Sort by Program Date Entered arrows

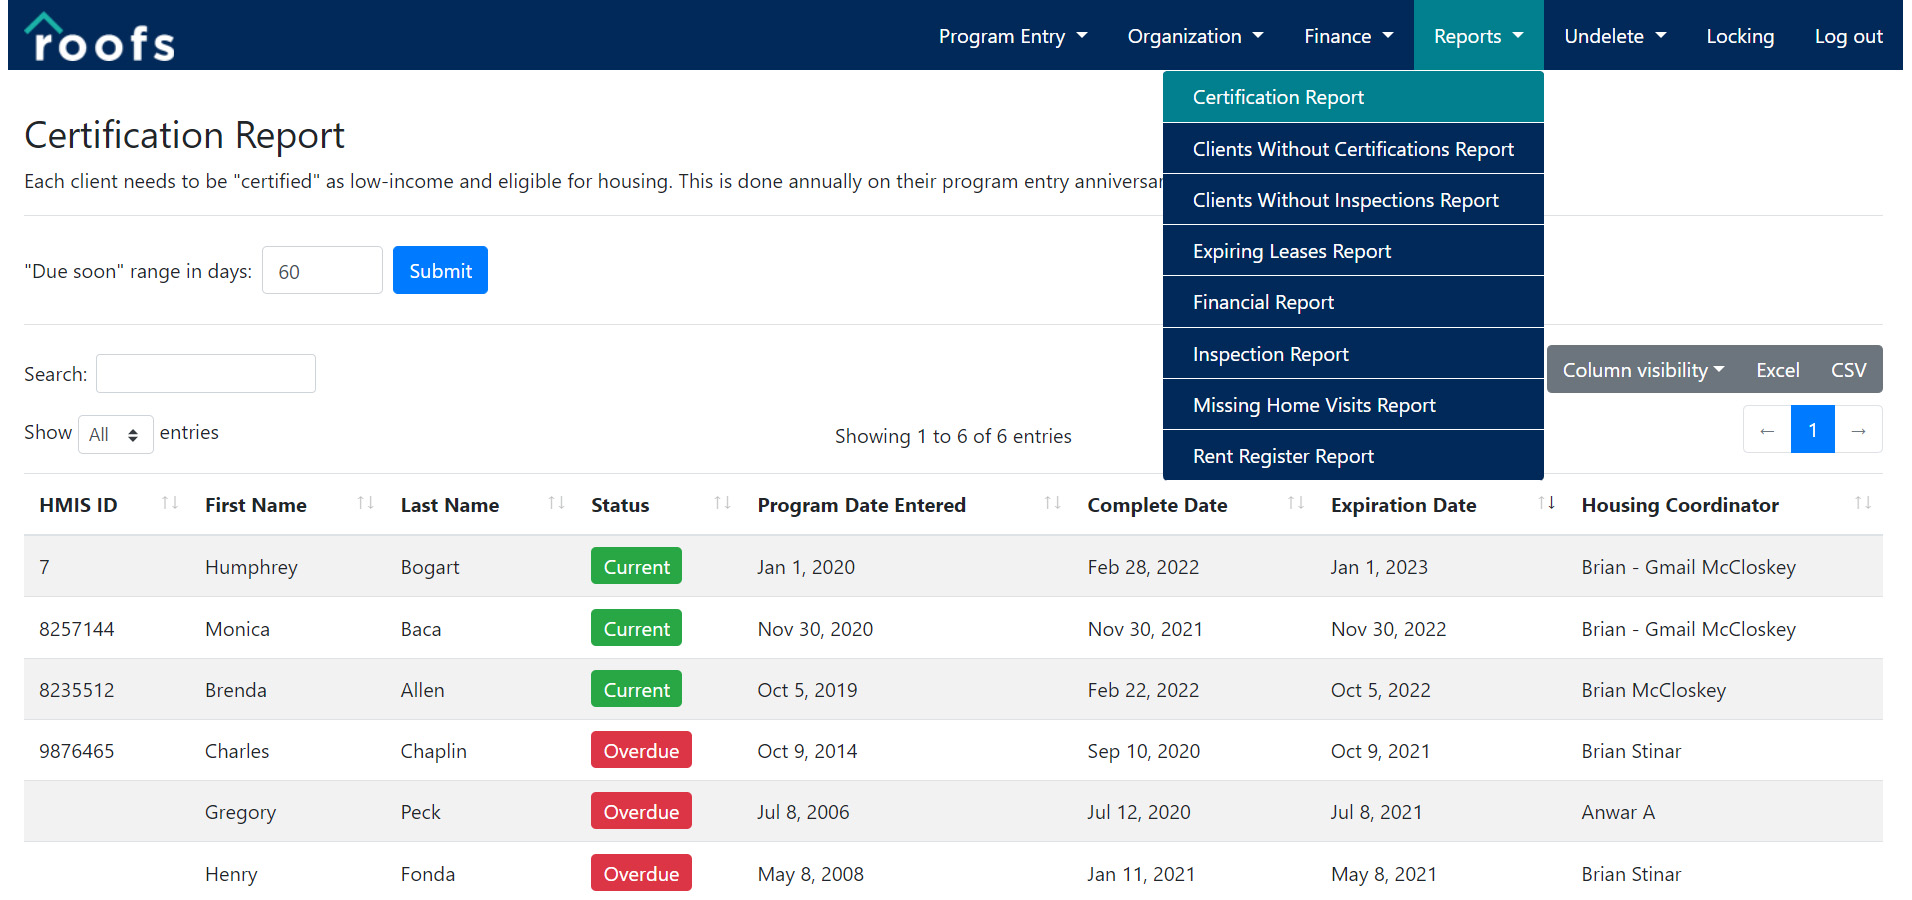point(1053,503)
